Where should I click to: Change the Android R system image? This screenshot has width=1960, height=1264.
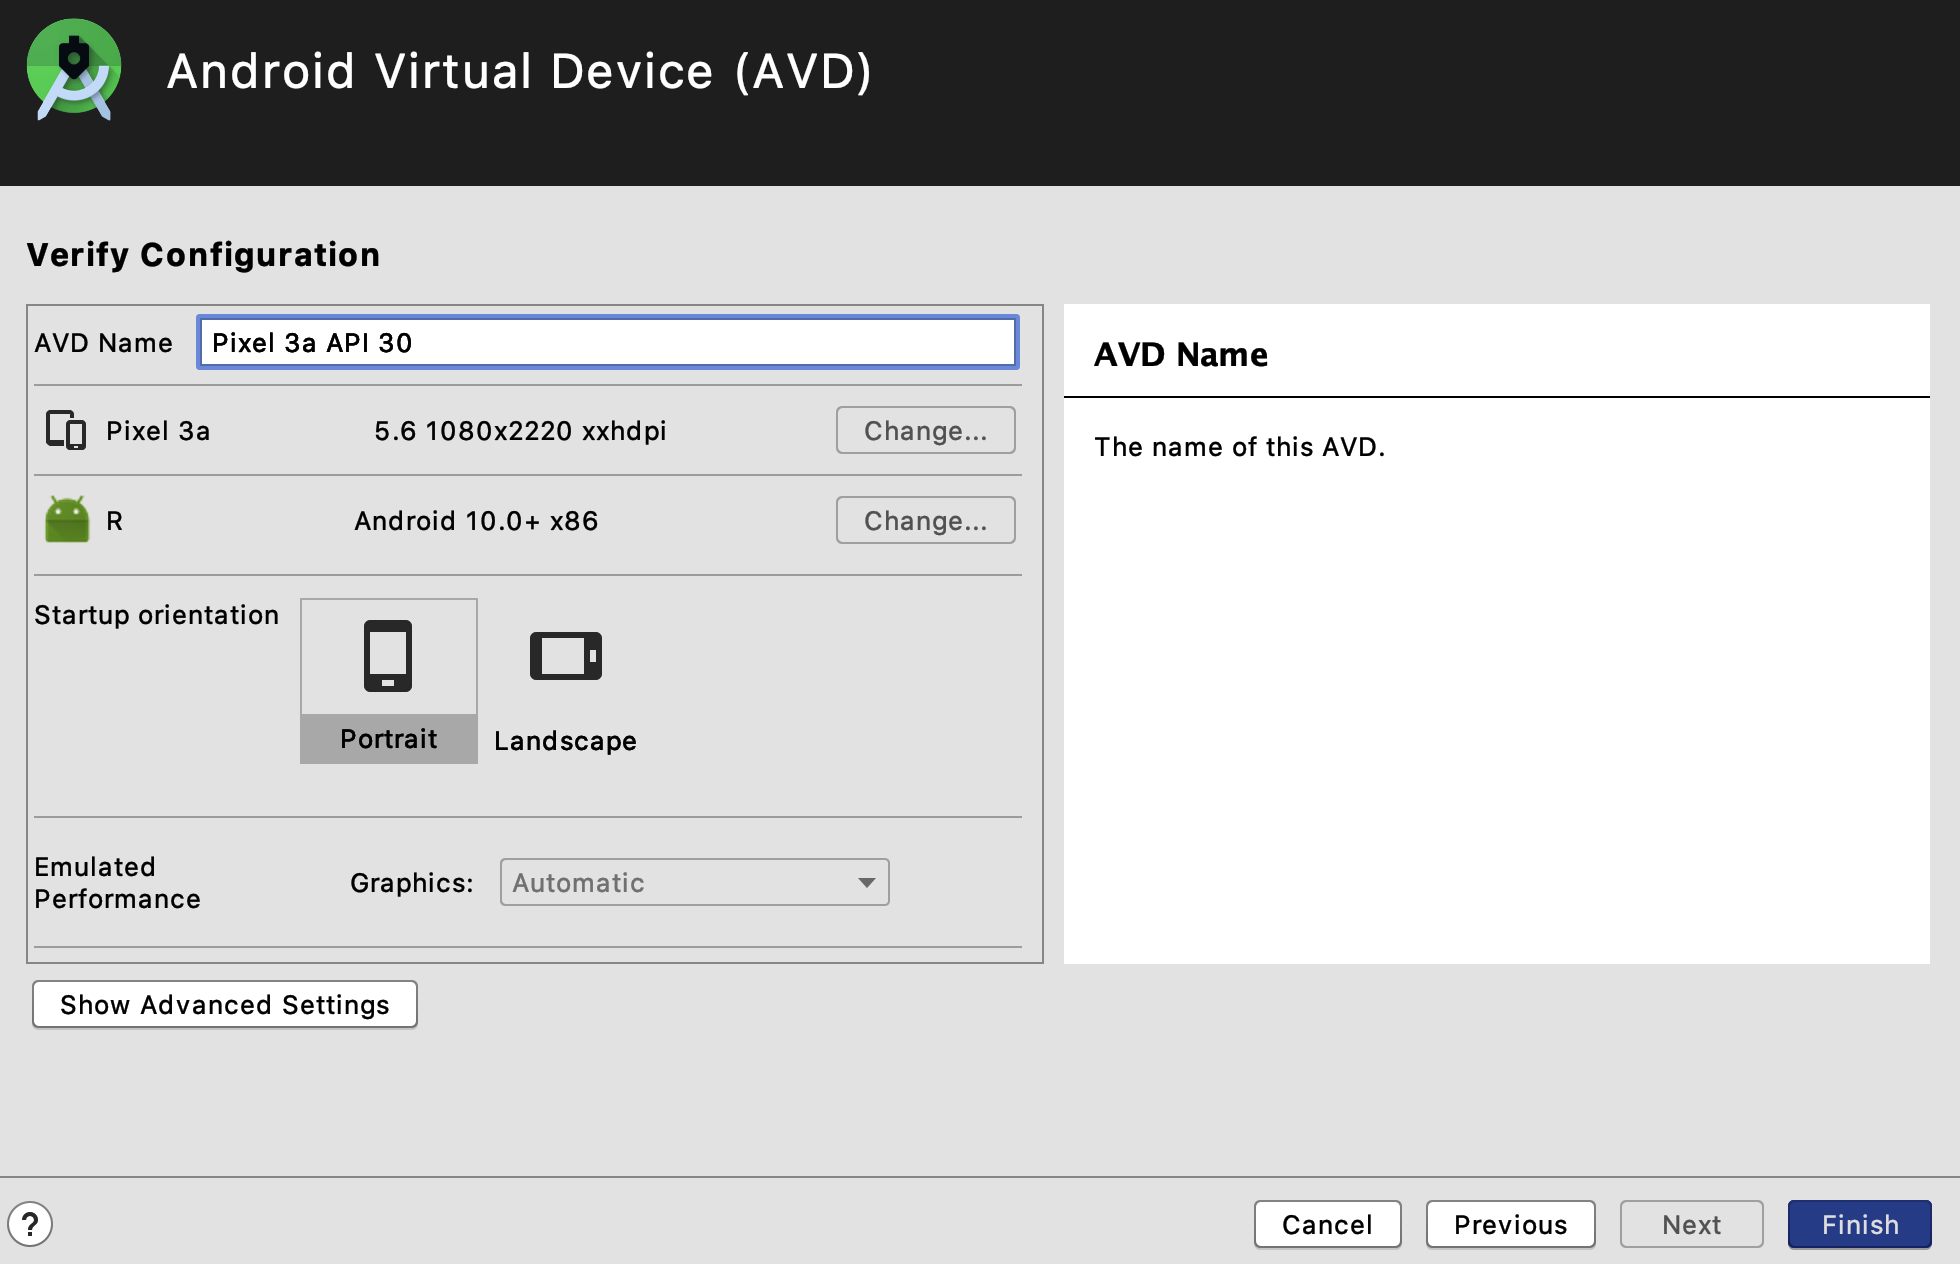point(925,521)
